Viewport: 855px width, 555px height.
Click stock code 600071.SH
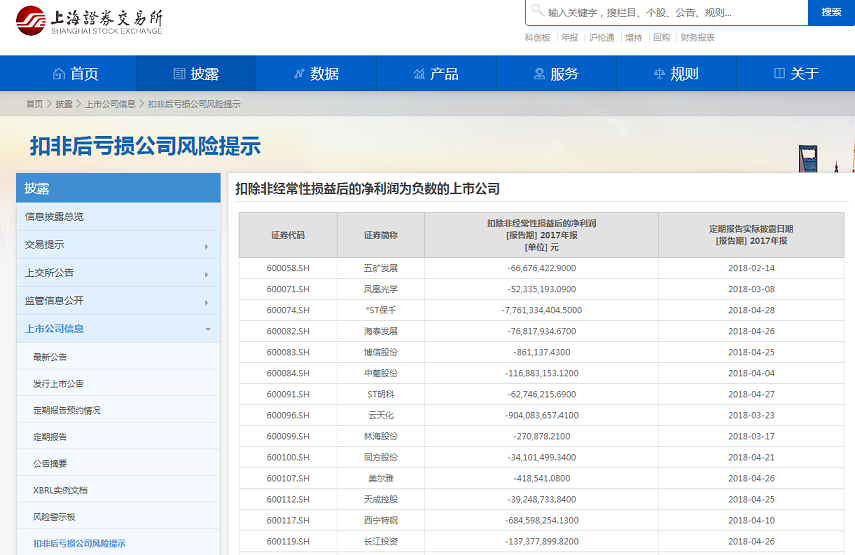point(288,289)
